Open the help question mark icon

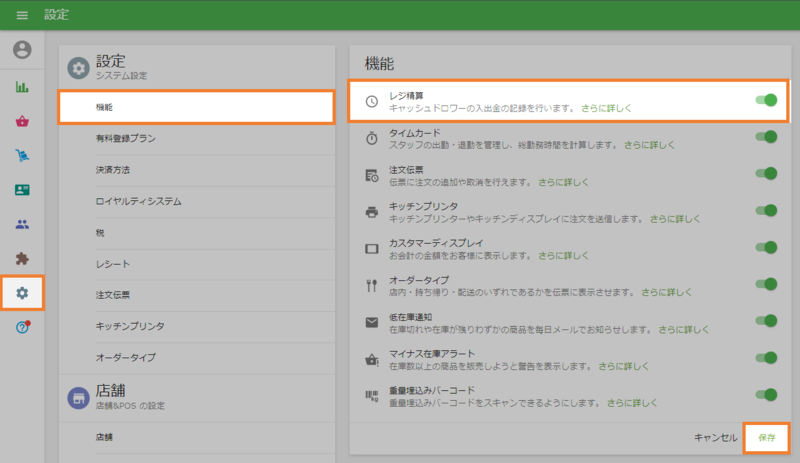tap(22, 327)
